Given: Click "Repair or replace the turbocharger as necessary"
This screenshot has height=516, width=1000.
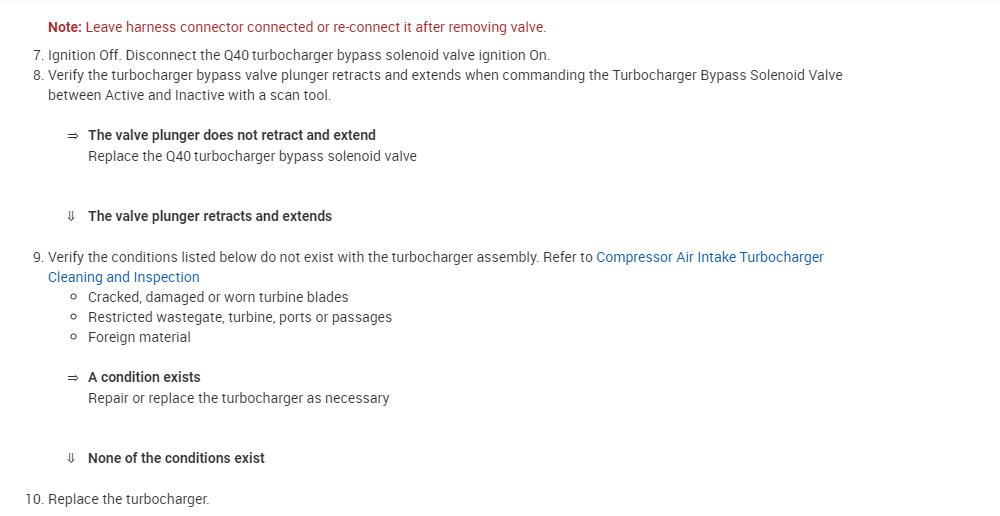Looking at the screenshot, I should pos(238,398).
